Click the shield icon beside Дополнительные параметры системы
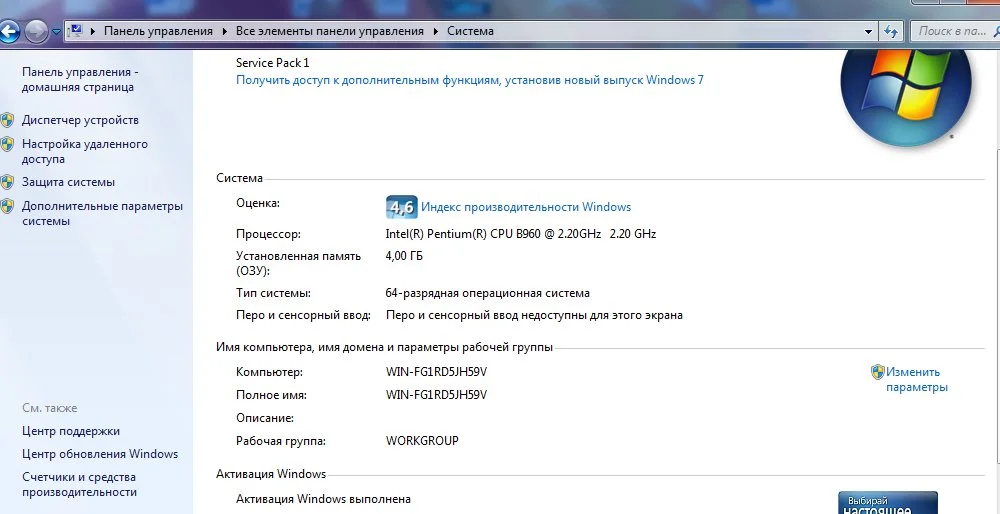 [x=7, y=206]
